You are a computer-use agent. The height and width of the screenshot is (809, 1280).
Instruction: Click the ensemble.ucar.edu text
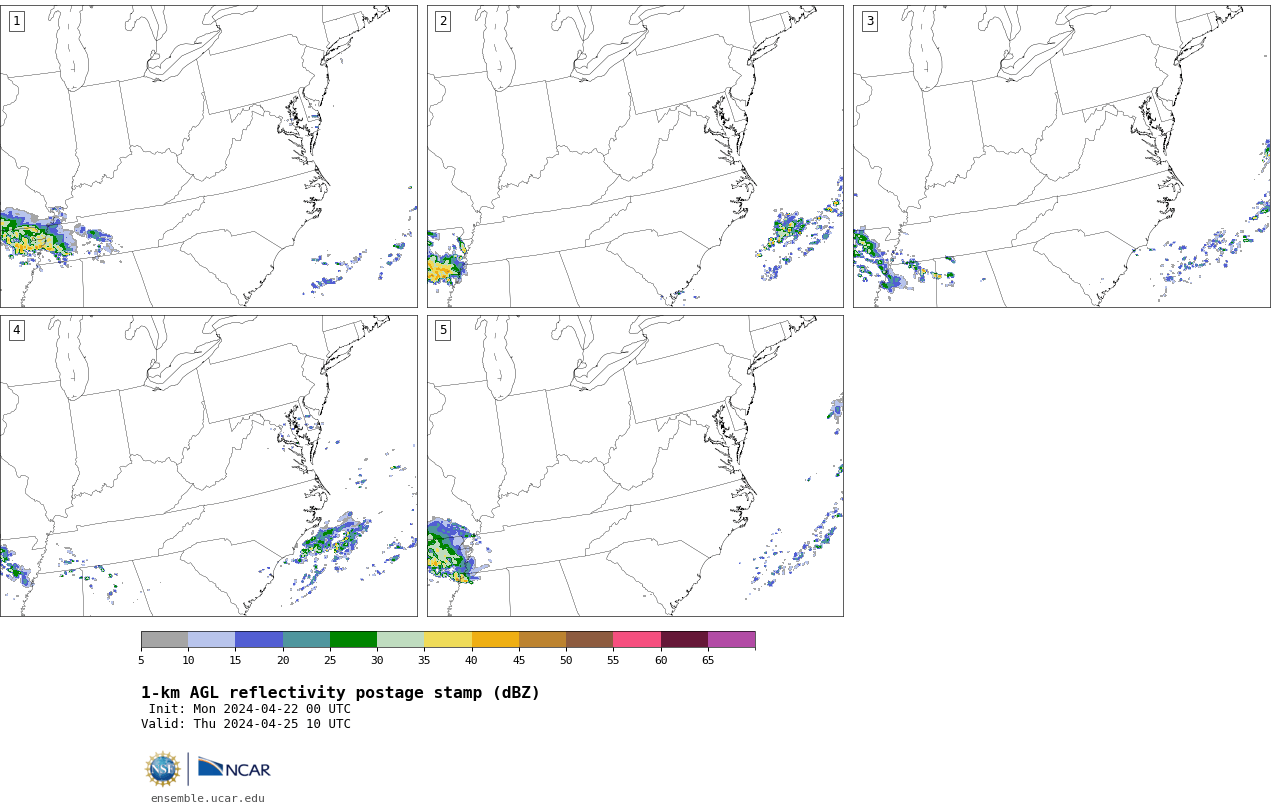coord(208,799)
